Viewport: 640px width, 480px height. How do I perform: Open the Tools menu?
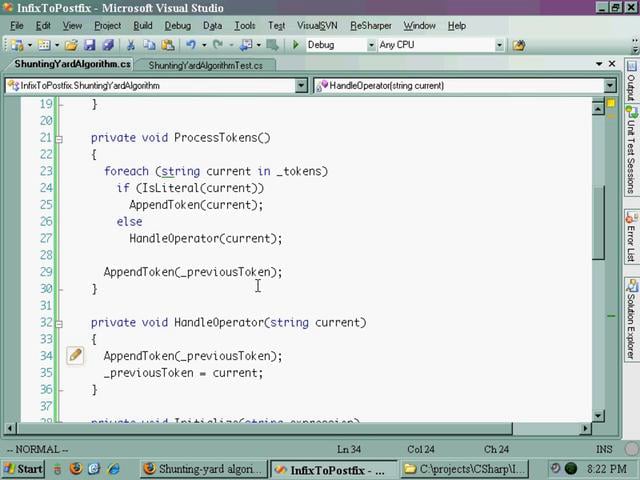(244, 26)
